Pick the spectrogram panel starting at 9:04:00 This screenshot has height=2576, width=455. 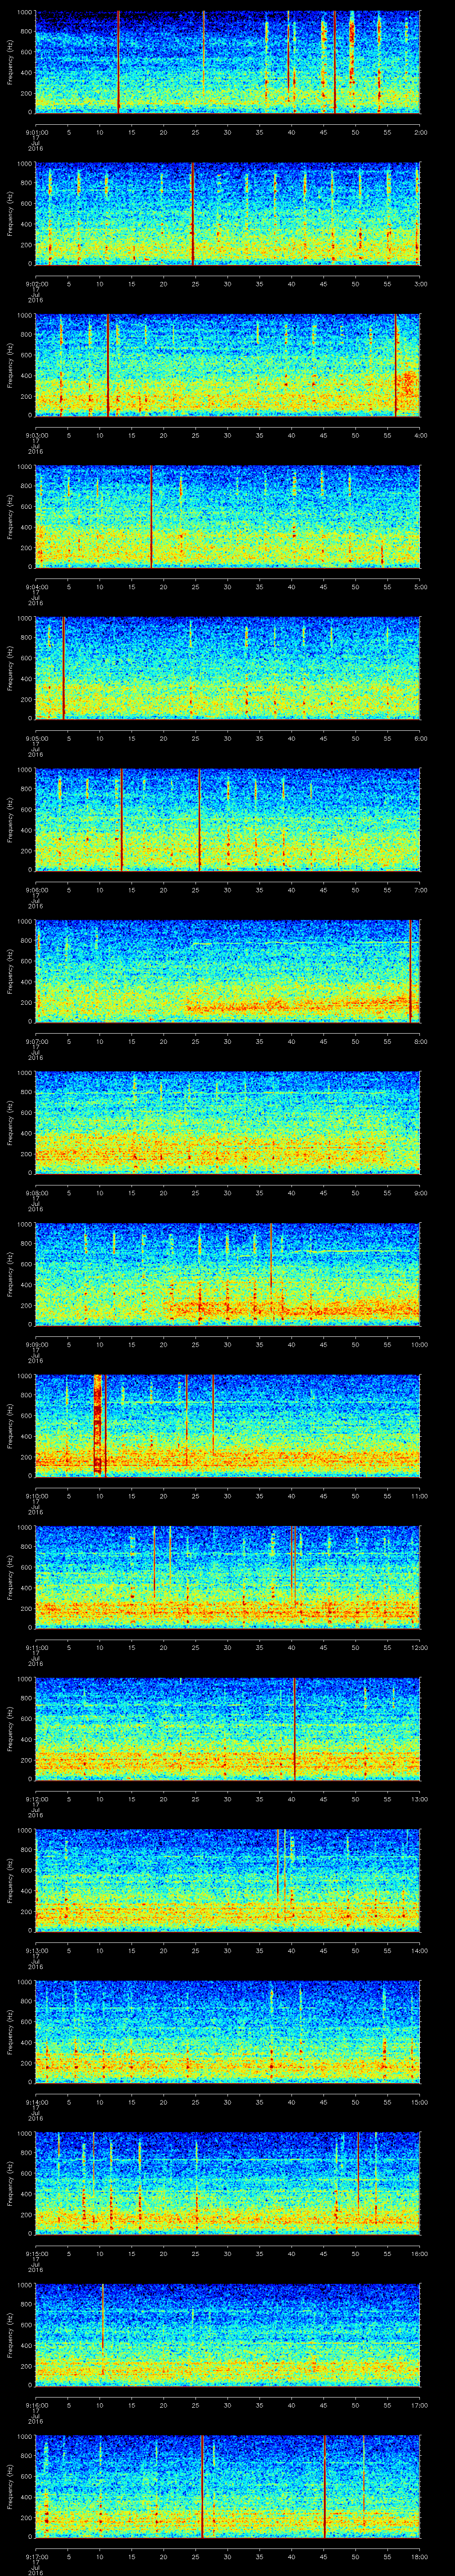coord(228,517)
